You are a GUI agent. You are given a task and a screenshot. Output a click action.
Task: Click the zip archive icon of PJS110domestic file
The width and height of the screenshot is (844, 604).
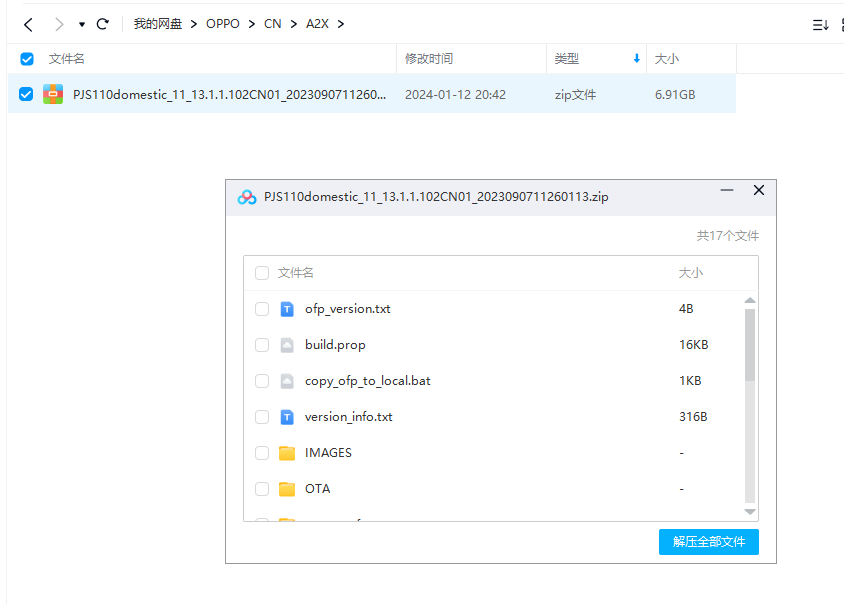tap(53, 94)
